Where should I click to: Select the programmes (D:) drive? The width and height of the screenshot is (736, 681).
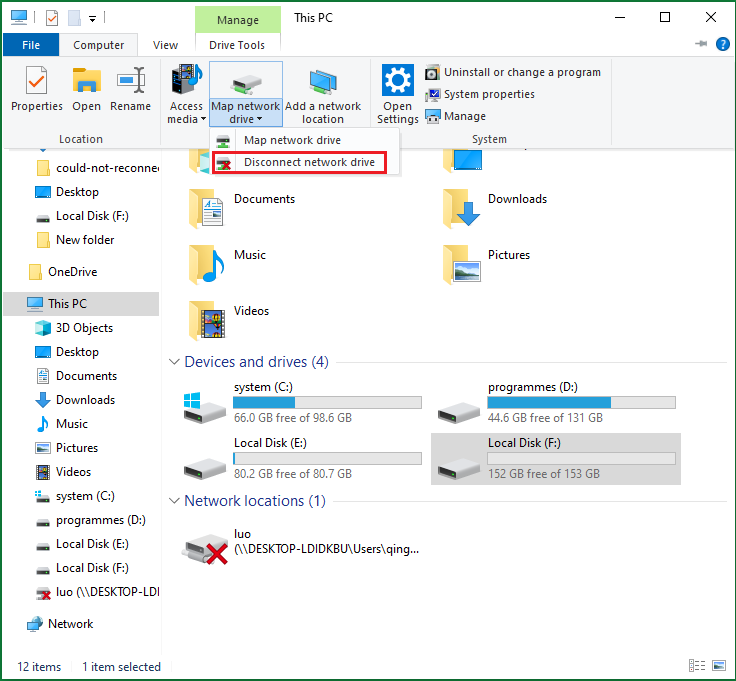click(x=458, y=405)
